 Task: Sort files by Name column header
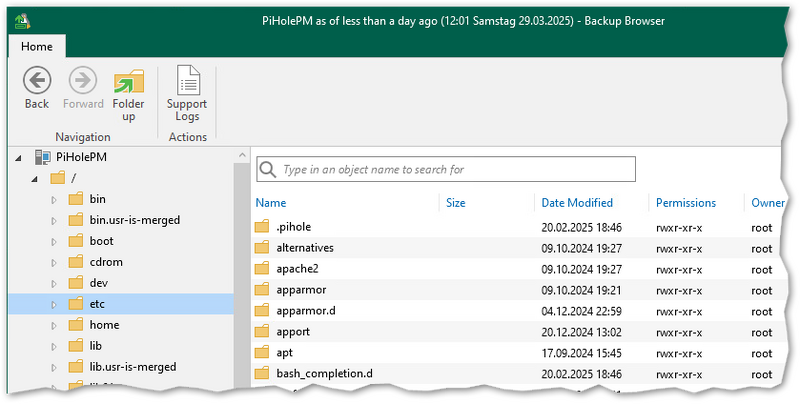tap(271, 203)
